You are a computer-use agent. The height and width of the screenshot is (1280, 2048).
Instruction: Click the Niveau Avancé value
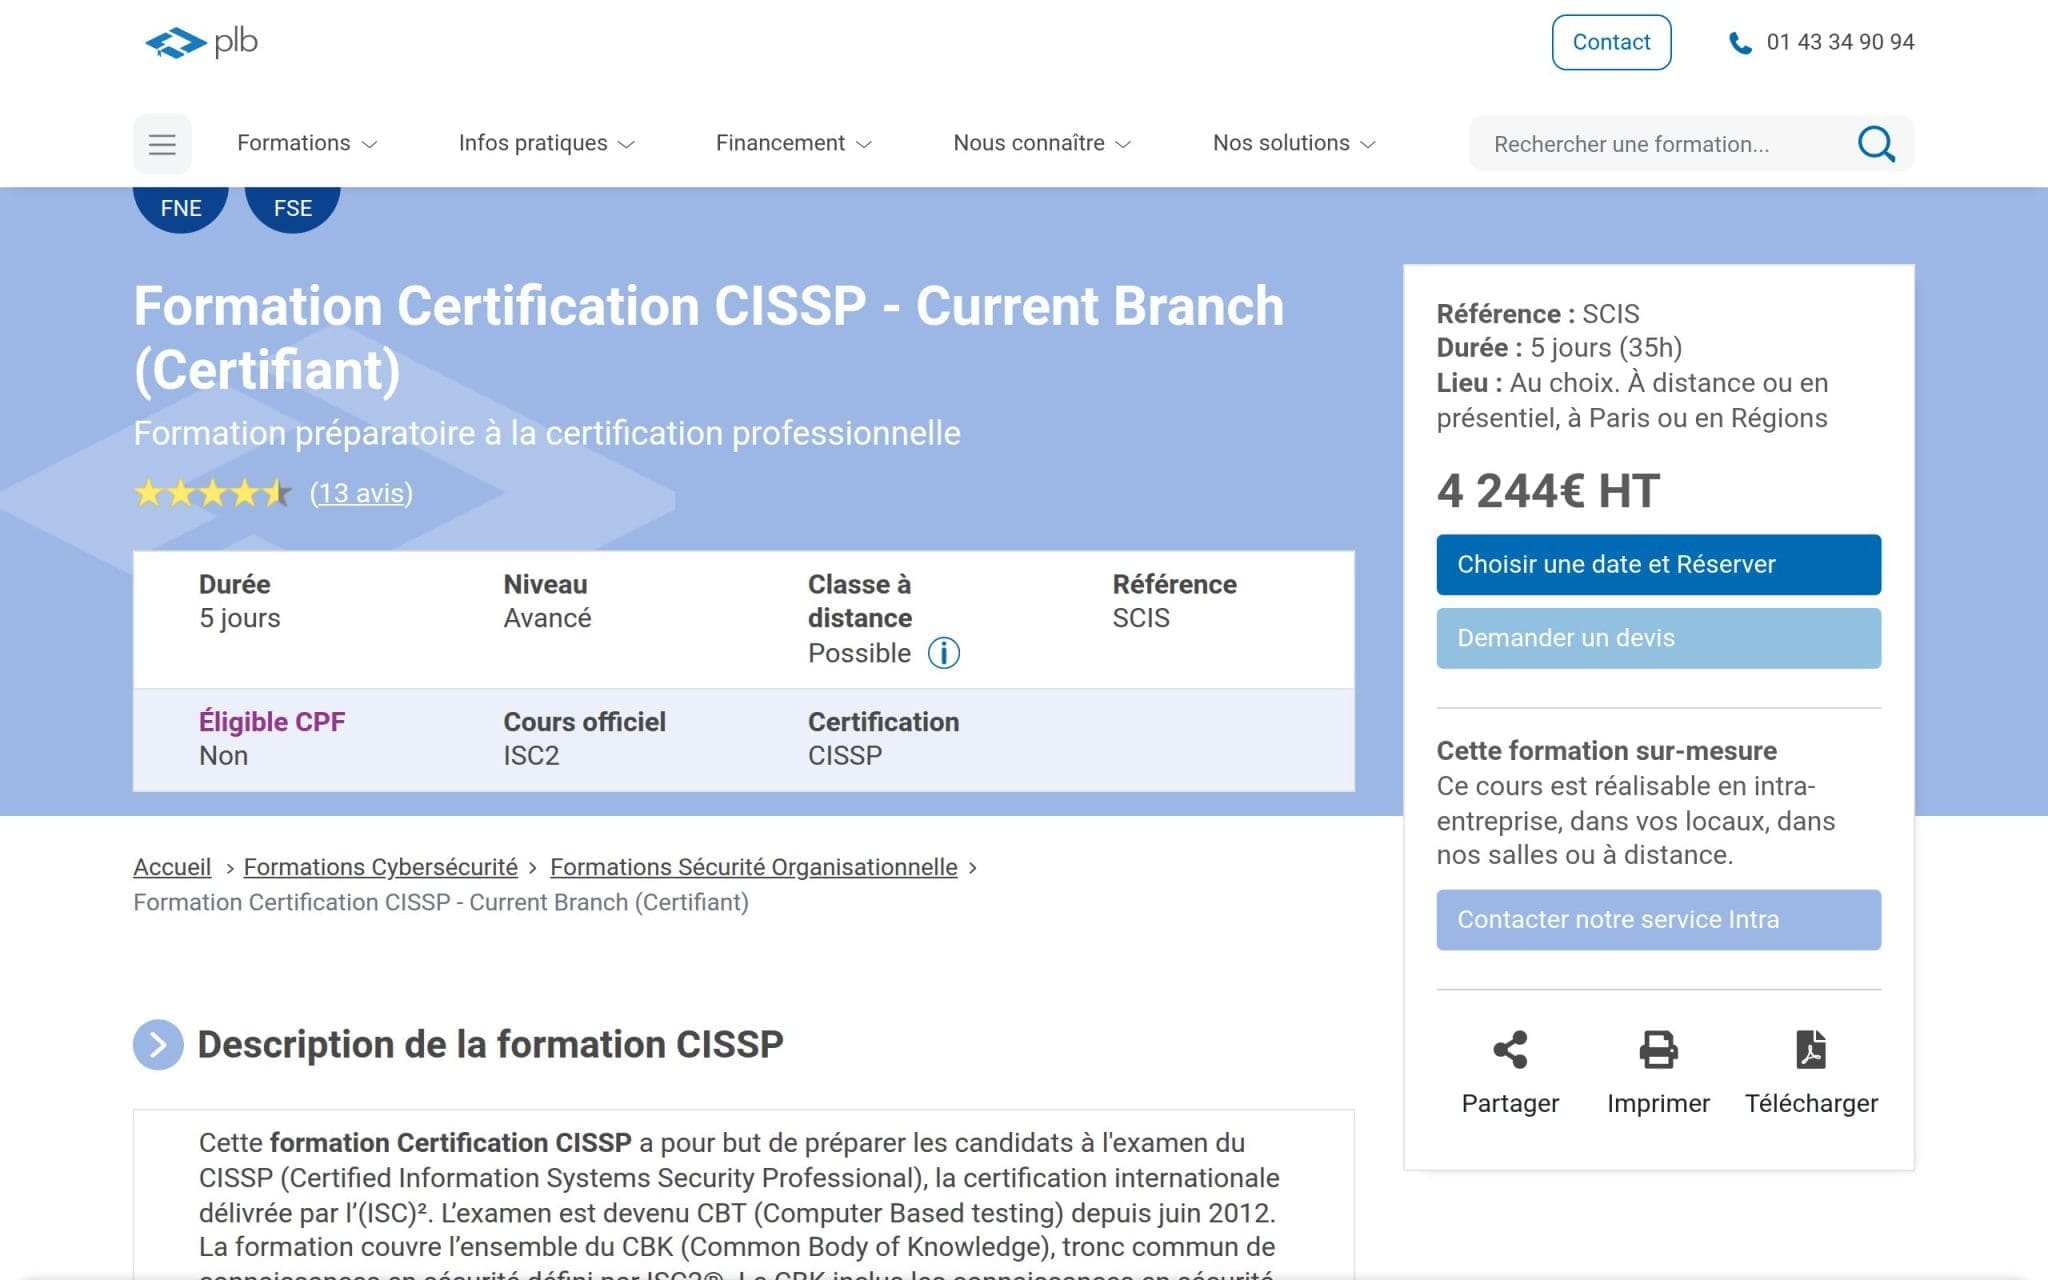tap(547, 618)
